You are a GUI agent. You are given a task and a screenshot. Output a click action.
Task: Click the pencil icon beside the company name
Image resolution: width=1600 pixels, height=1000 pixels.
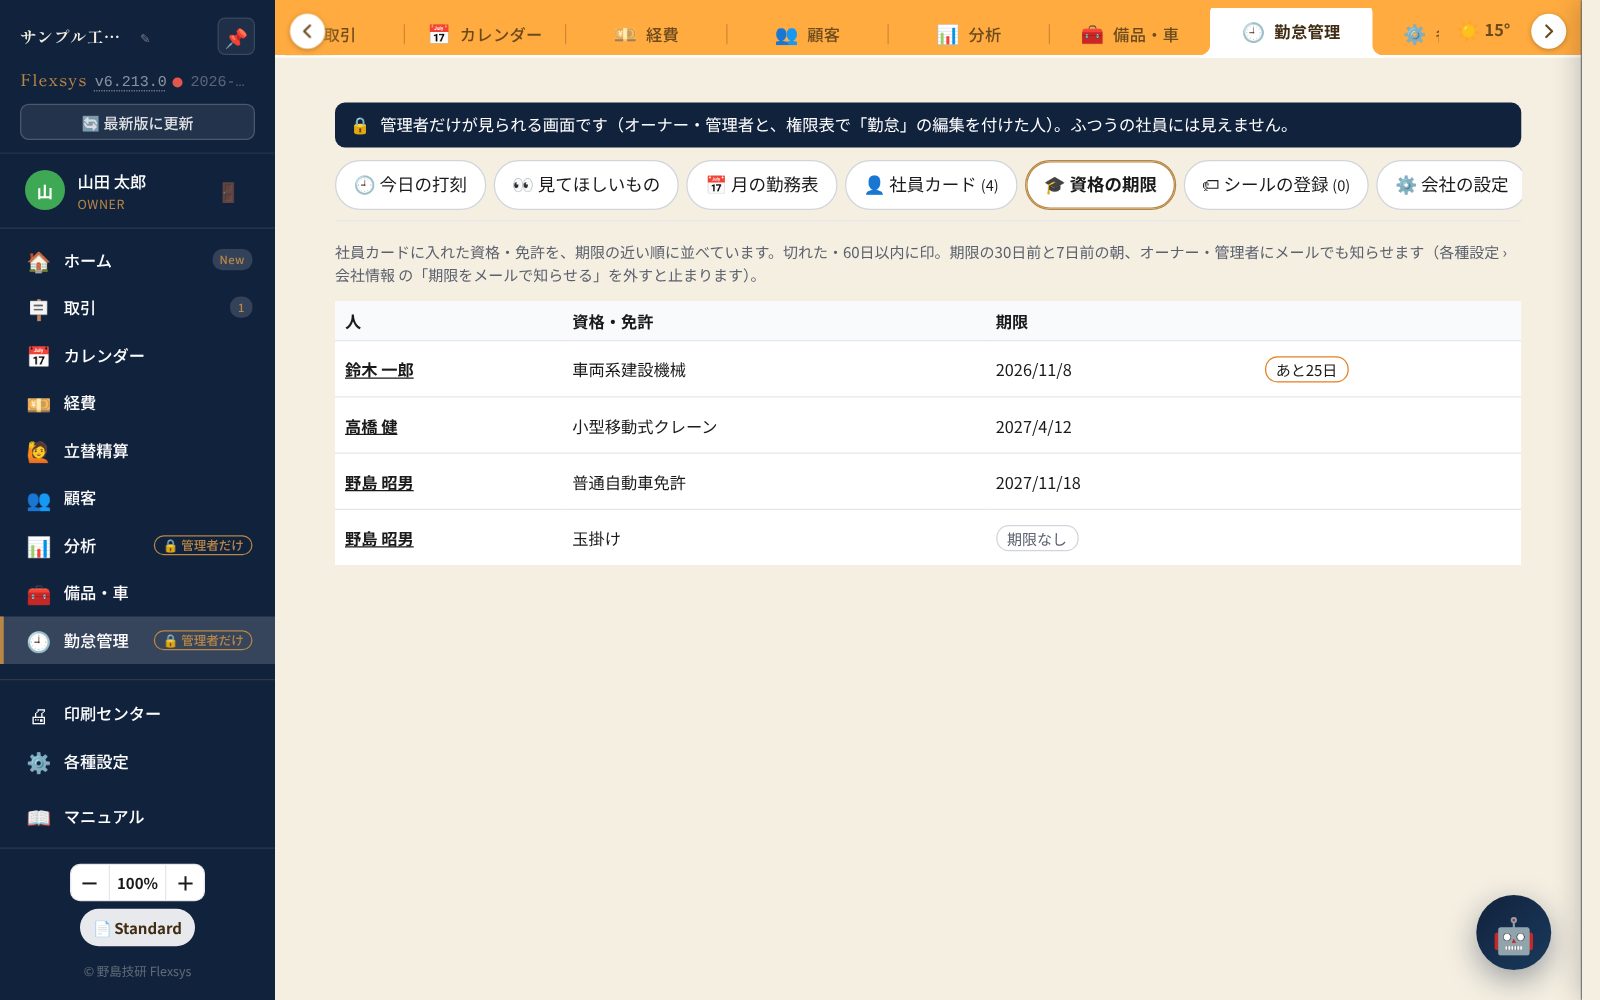point(145,38)
